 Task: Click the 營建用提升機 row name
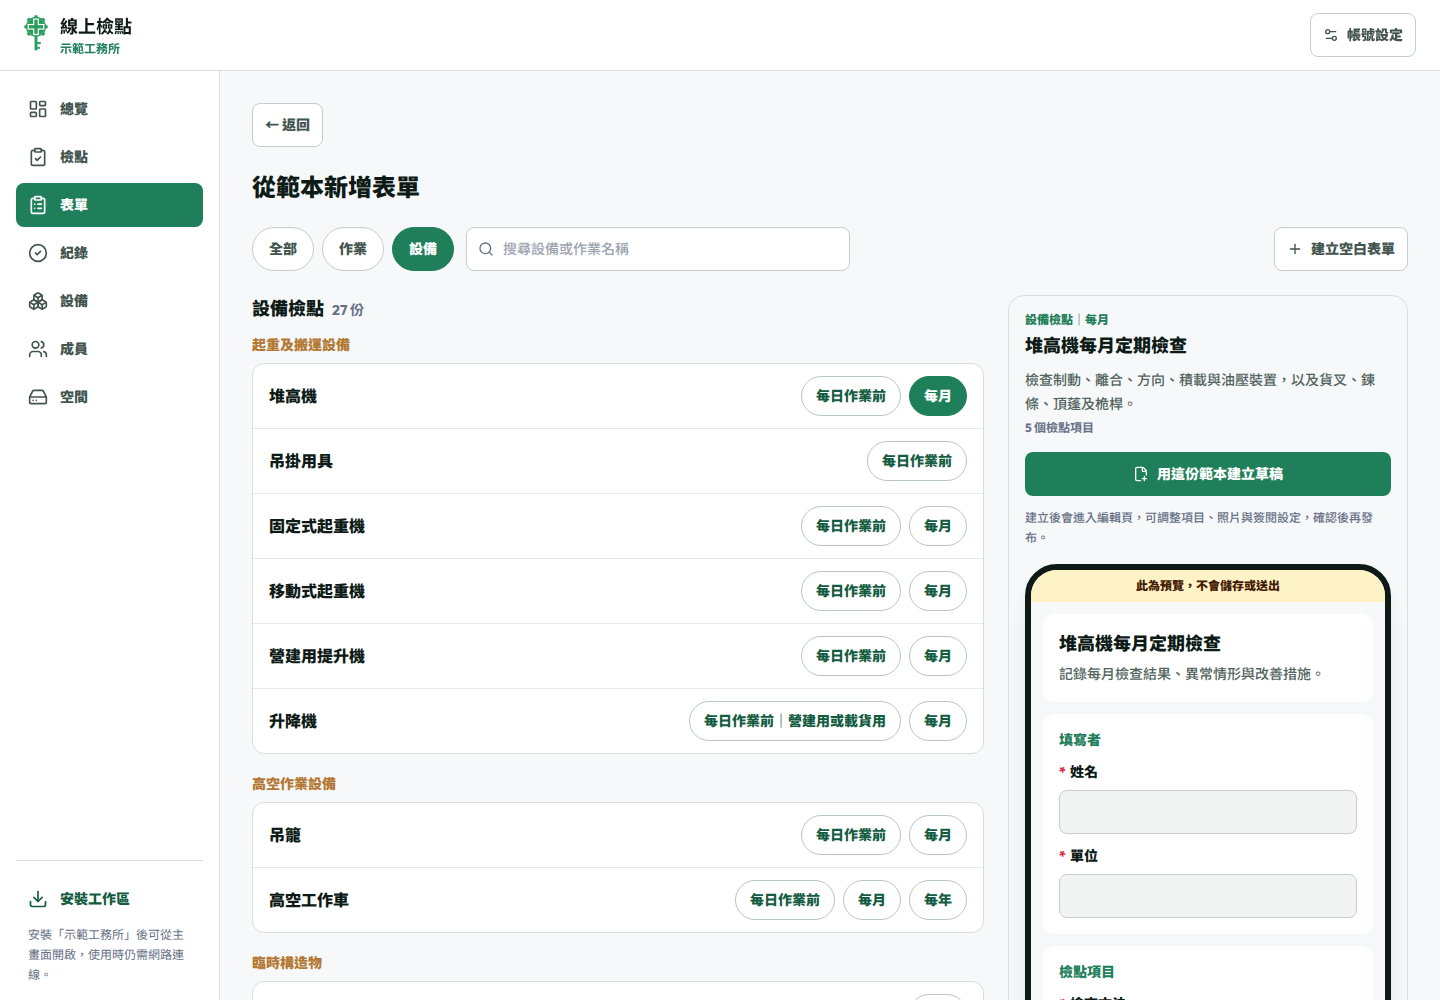pos(317,656)
